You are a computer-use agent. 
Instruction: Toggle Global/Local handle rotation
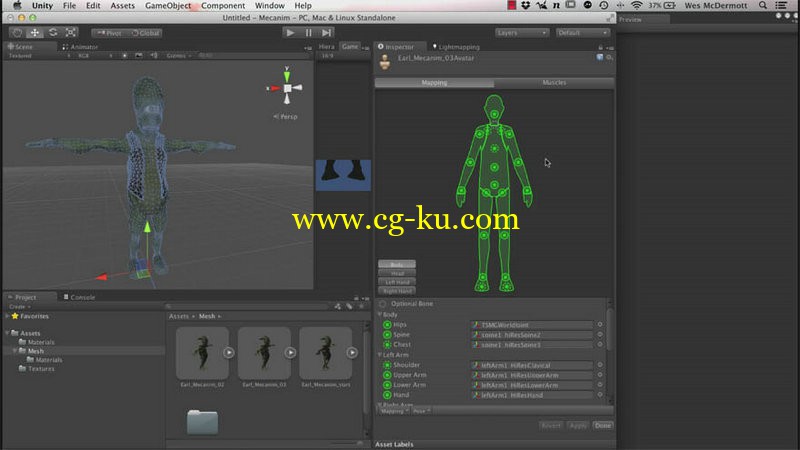coord(145,33)
